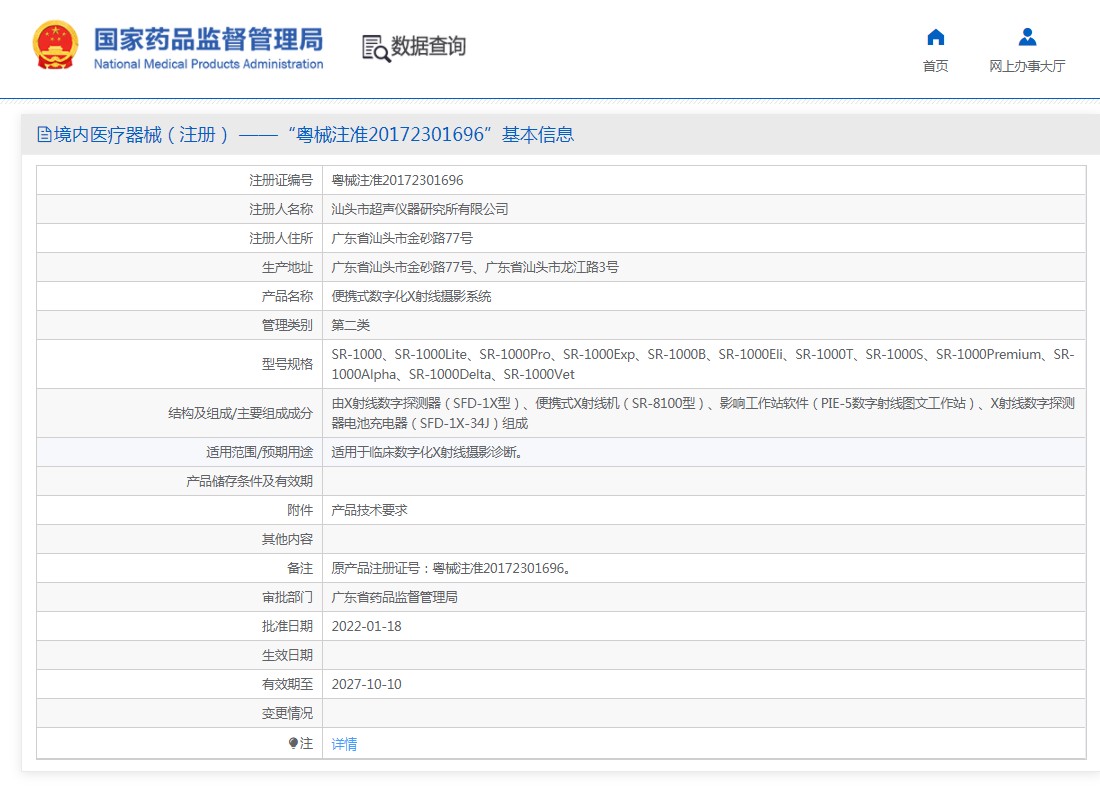Click the 注册证编号 row label
The height and width of the screenshot is (797, 1100).
pyautogui.click(x=281, y=180)
